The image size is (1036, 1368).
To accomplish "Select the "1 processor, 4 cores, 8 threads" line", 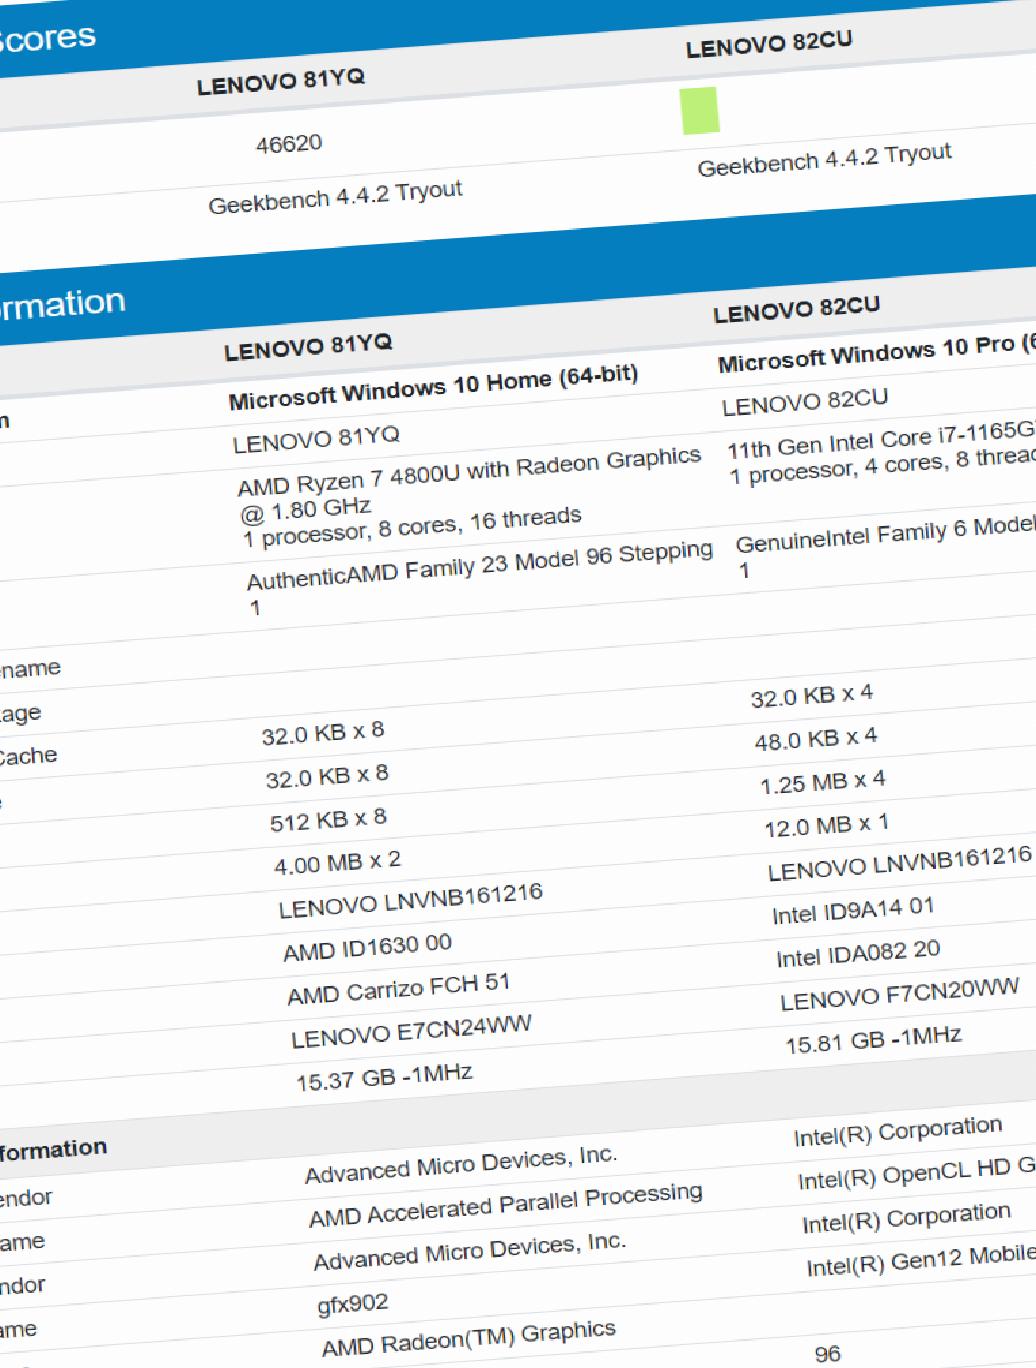I will (883, 465).
